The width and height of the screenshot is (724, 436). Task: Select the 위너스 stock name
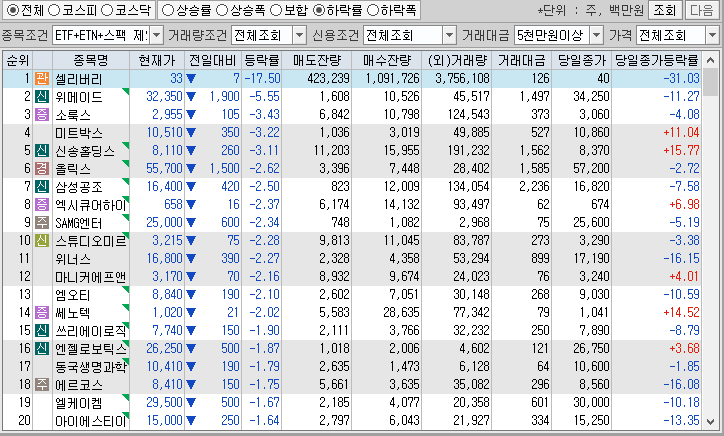[72, 259]
